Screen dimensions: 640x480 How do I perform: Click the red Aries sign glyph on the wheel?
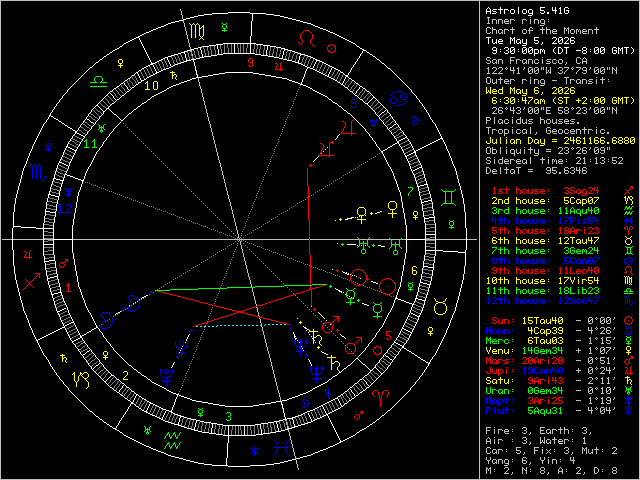380,398
